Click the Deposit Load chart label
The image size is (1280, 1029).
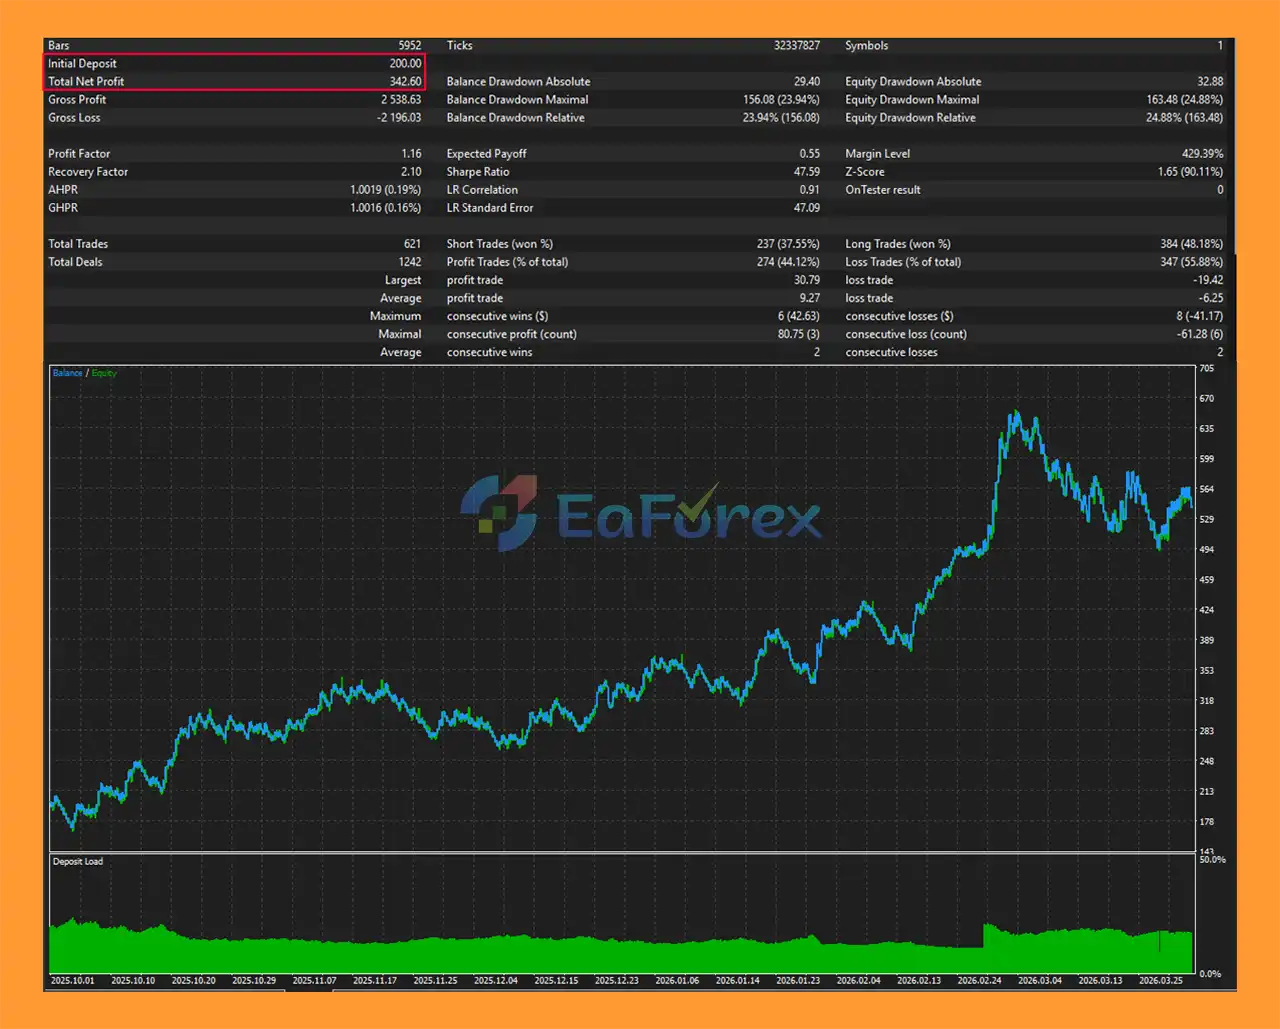[78, 861]
